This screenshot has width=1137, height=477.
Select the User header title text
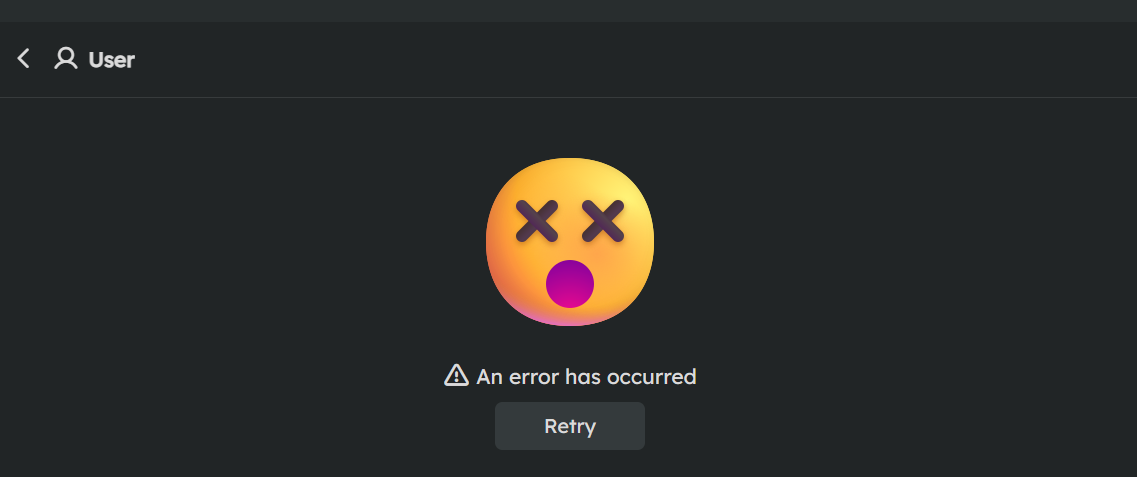[x=112, y=59]
